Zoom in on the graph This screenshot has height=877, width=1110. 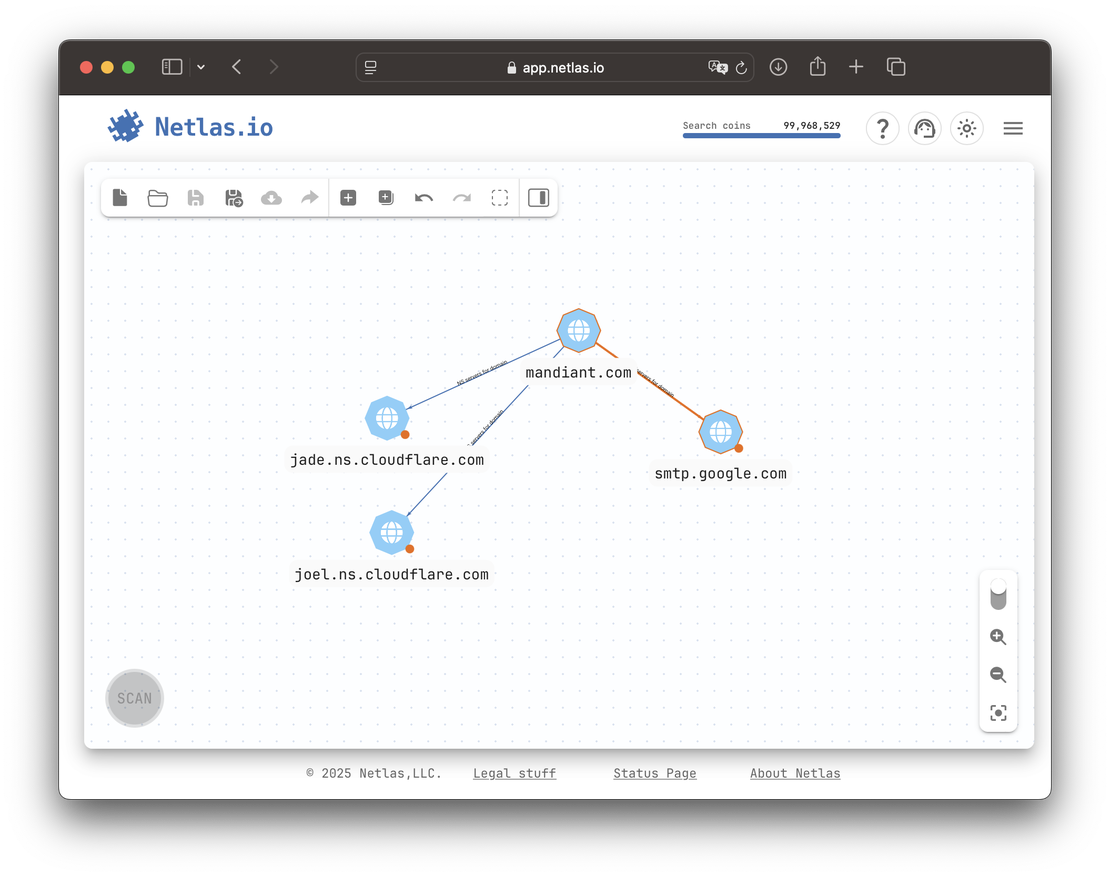997,637
